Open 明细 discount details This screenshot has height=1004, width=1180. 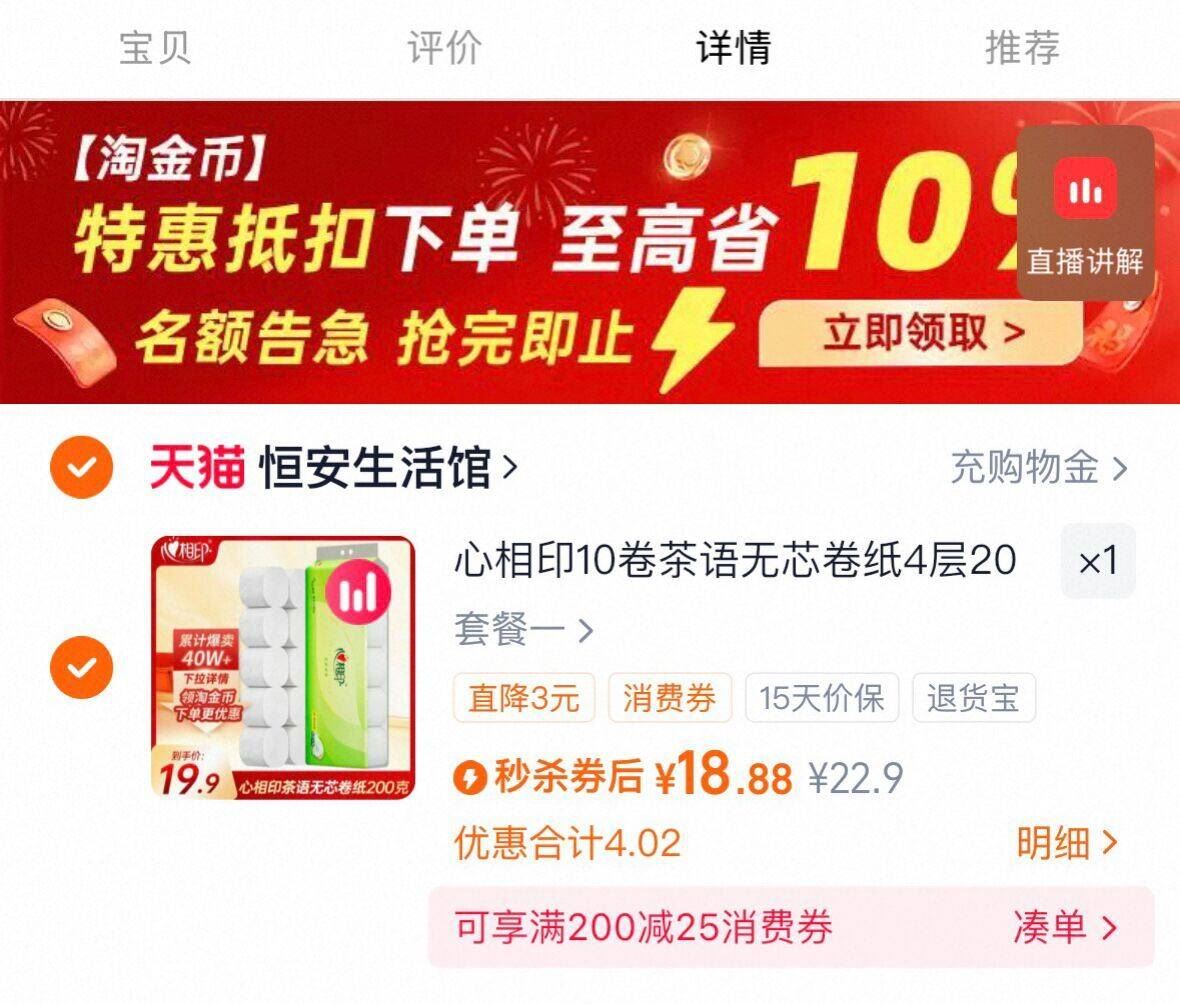click(x=1067, y=843)
